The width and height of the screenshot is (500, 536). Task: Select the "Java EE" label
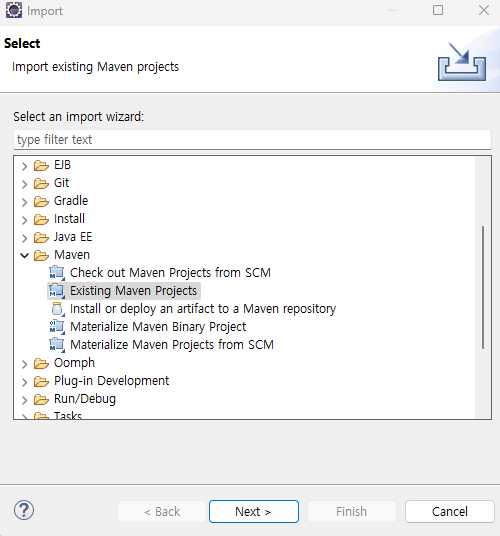(73, 237)
